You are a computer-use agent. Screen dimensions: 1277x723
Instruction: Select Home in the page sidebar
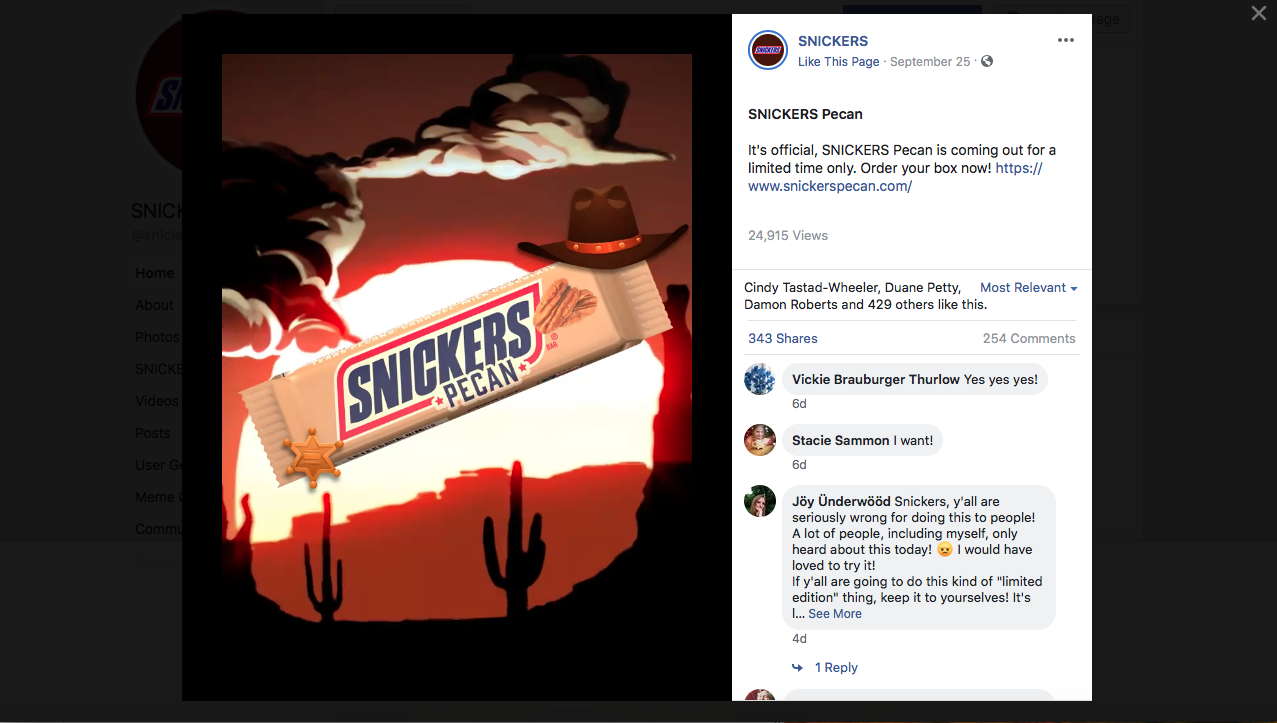tap(154, 273)
